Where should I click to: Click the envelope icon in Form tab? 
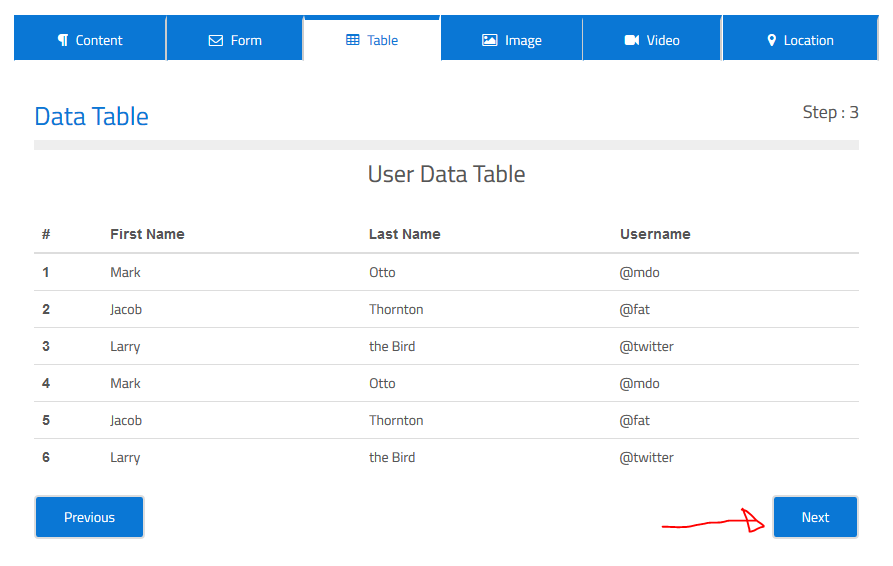pos(216,40)
